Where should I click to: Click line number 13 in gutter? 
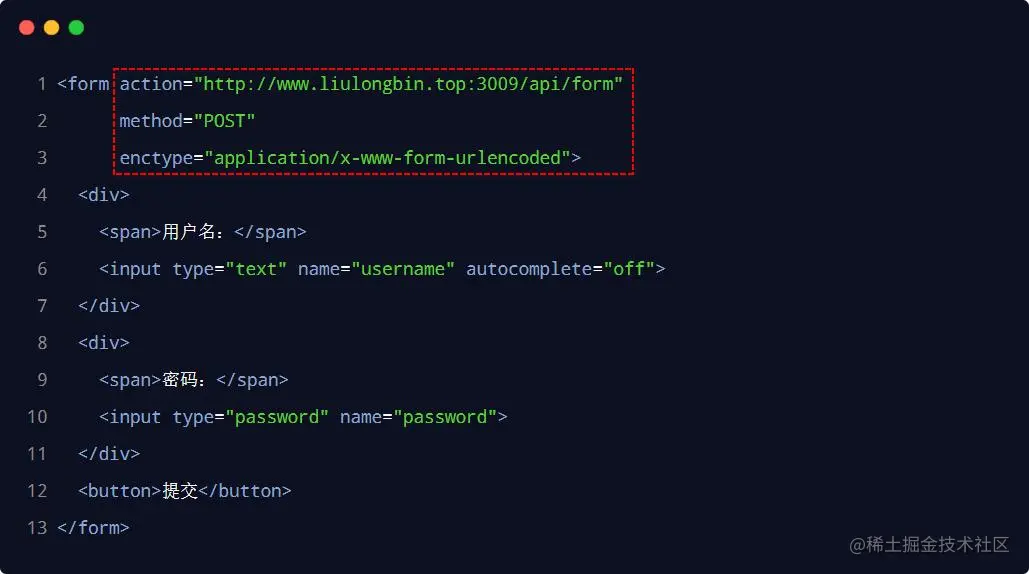37,528
